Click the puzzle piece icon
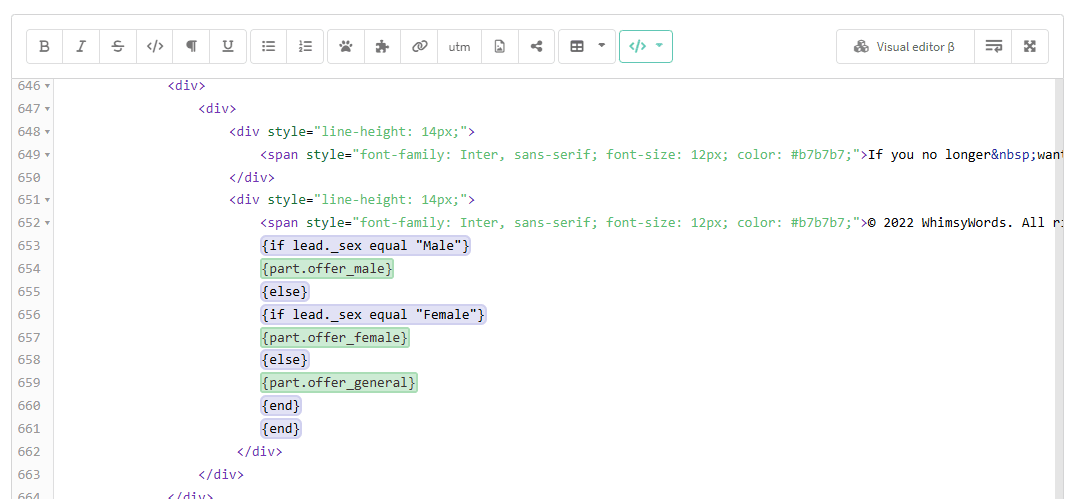Image resolution: width=1075 pixels, height=499 pixels. pos(383,47)
